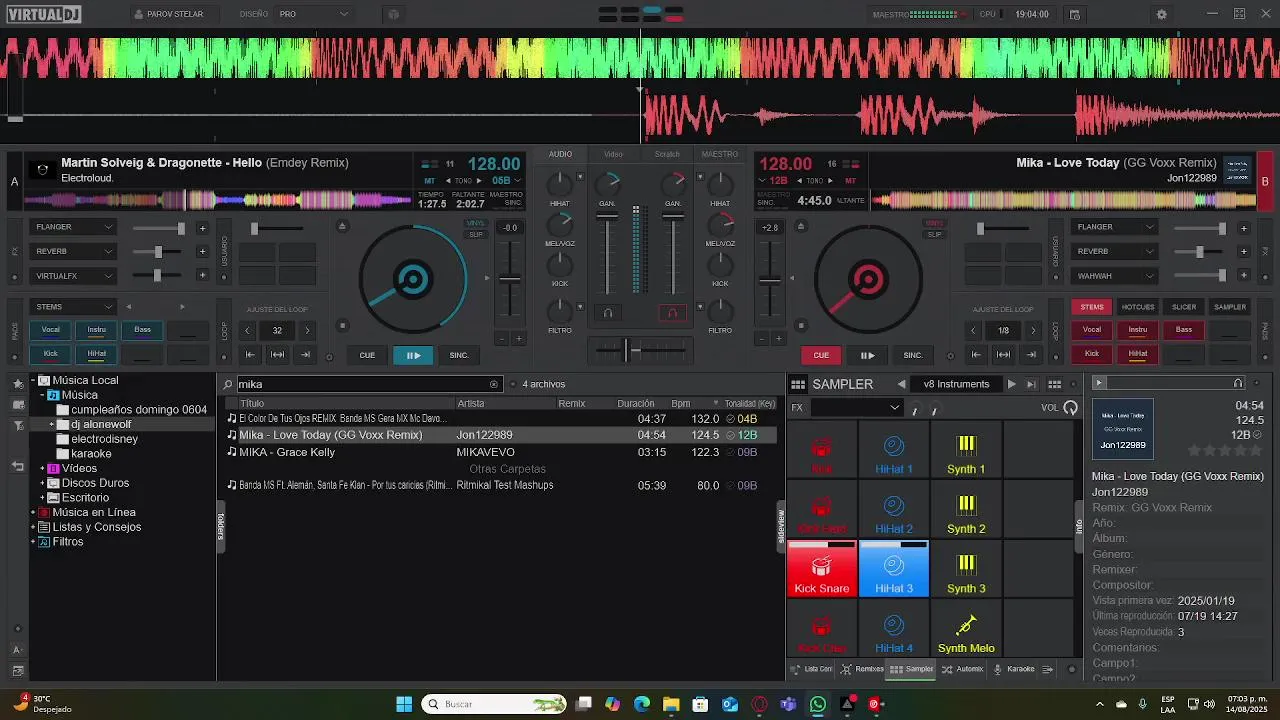
Task: Select the HOTCUES pad tab on deck B
Action: pos(1138,307)
